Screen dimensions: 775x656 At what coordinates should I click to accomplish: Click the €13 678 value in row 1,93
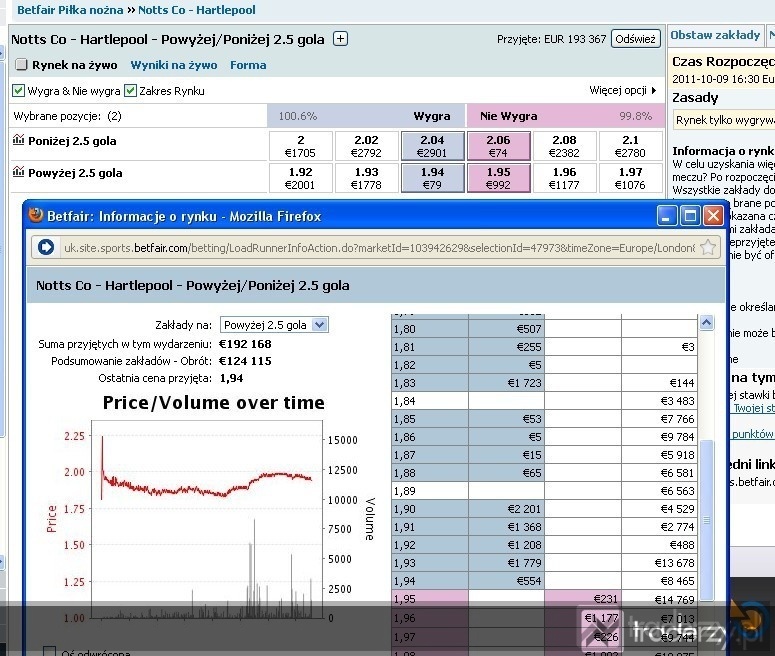coord(675,563)
